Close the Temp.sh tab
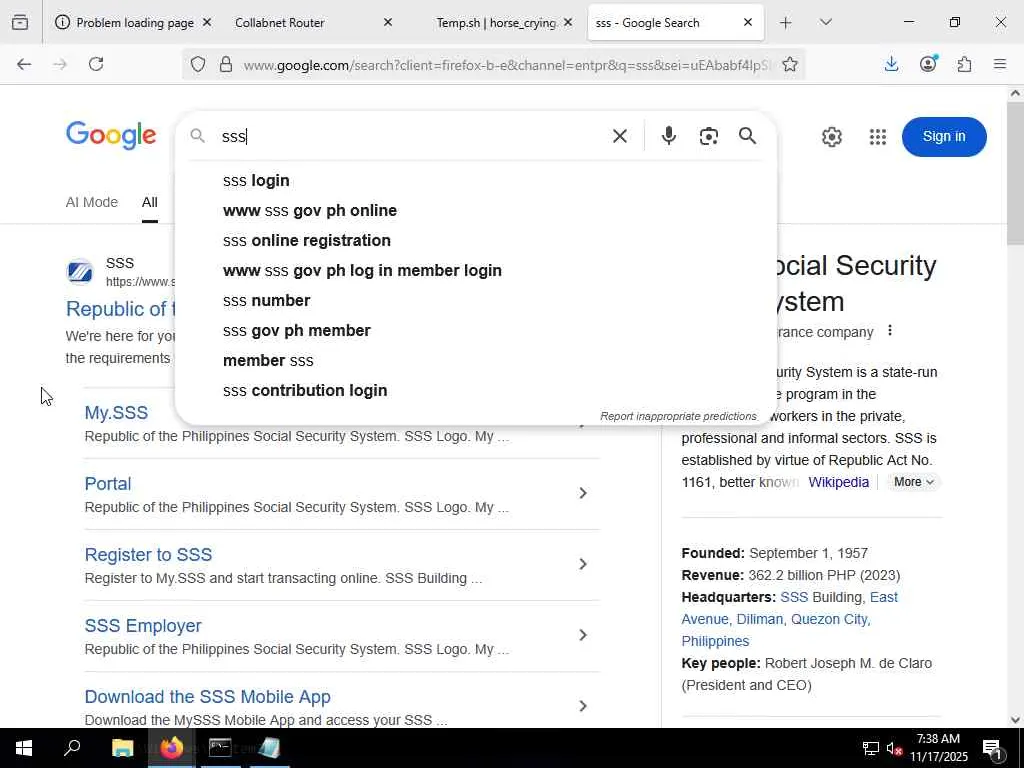 click(568, 22)
